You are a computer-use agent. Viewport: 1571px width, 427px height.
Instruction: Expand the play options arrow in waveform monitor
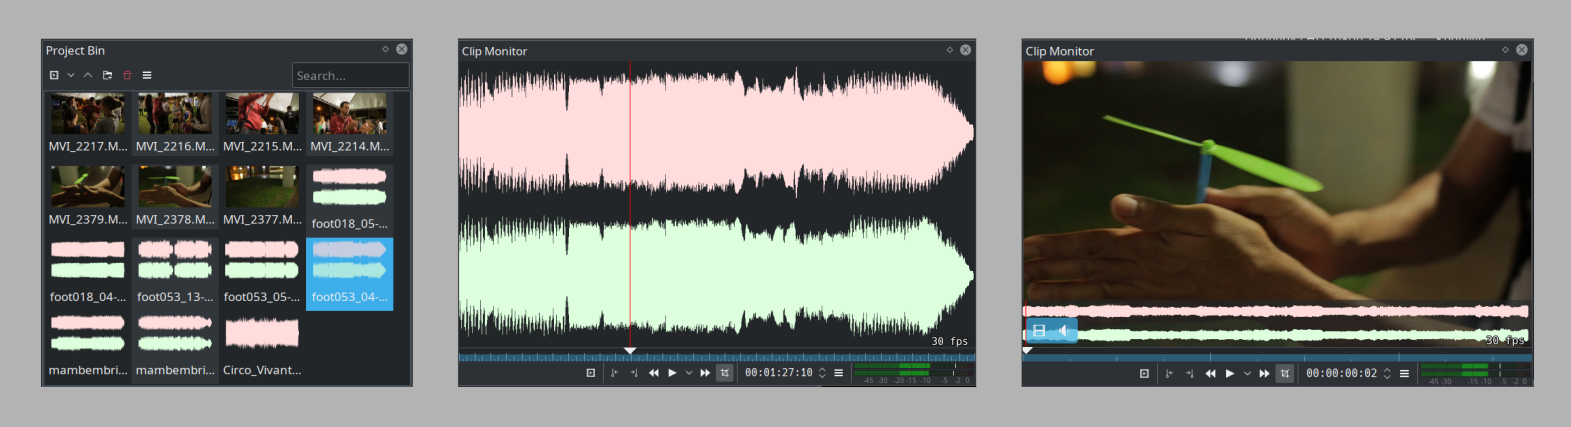click(688, 373)
